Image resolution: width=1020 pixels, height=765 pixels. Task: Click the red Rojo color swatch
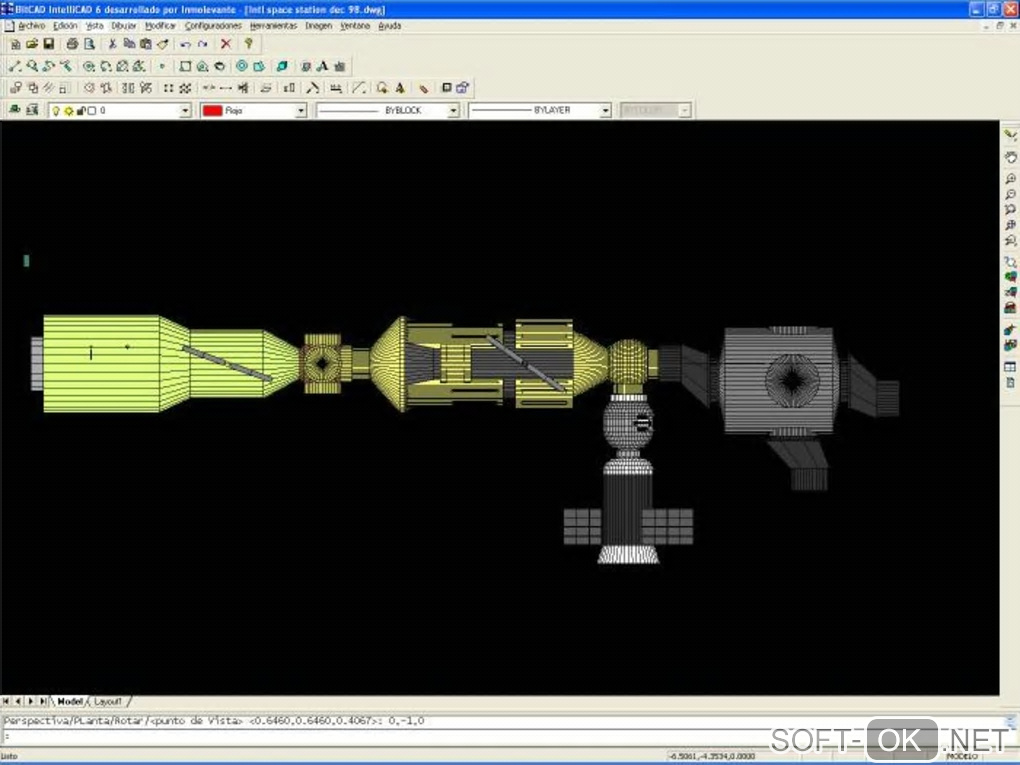pos(212,111)
